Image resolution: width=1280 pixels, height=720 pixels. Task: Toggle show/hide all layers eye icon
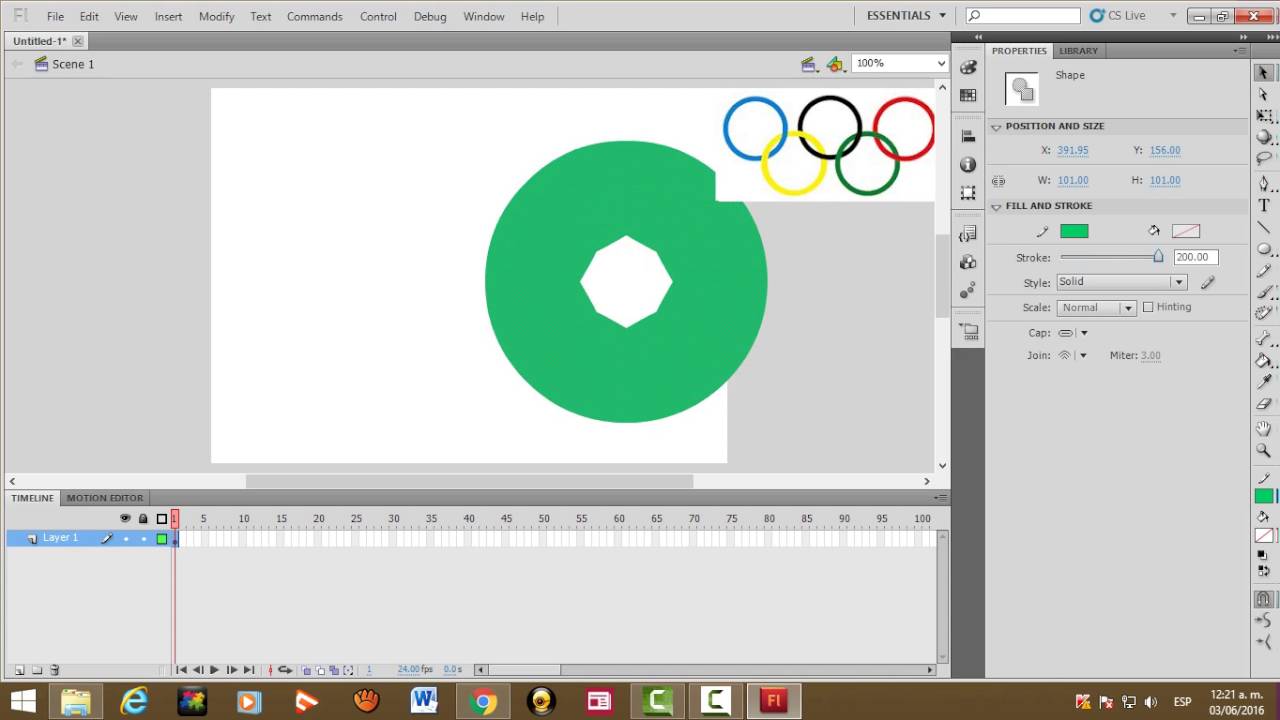[x=125, y=518]
